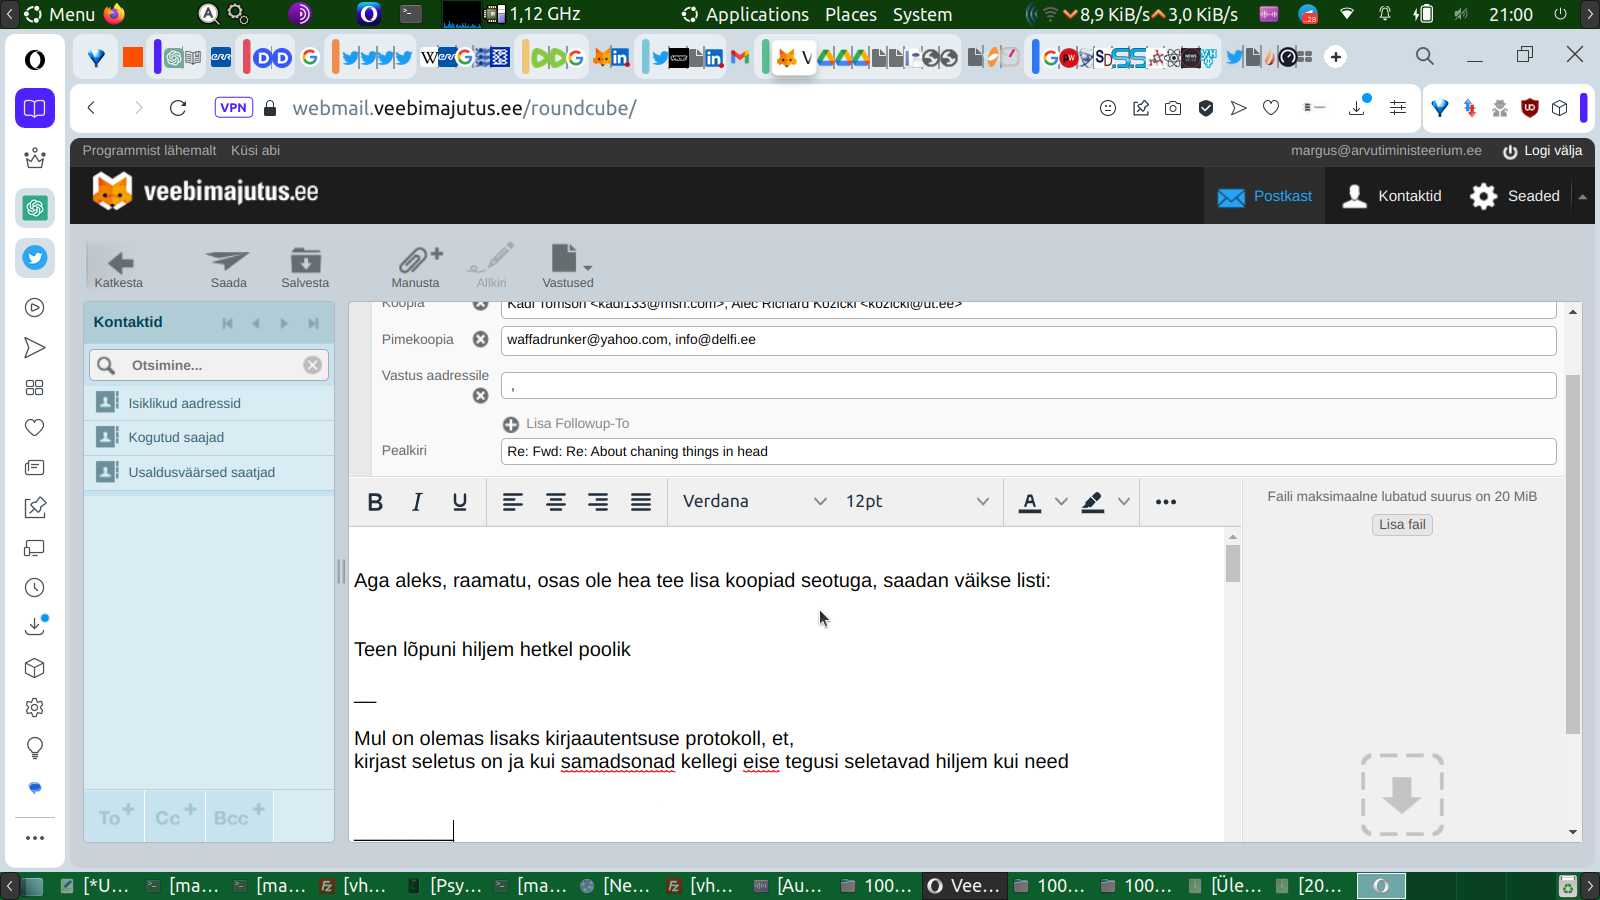Click the Pealkiri subject field
Image resolution: width=1600 pixels, height=900 pixels.
coord(1028,452)
